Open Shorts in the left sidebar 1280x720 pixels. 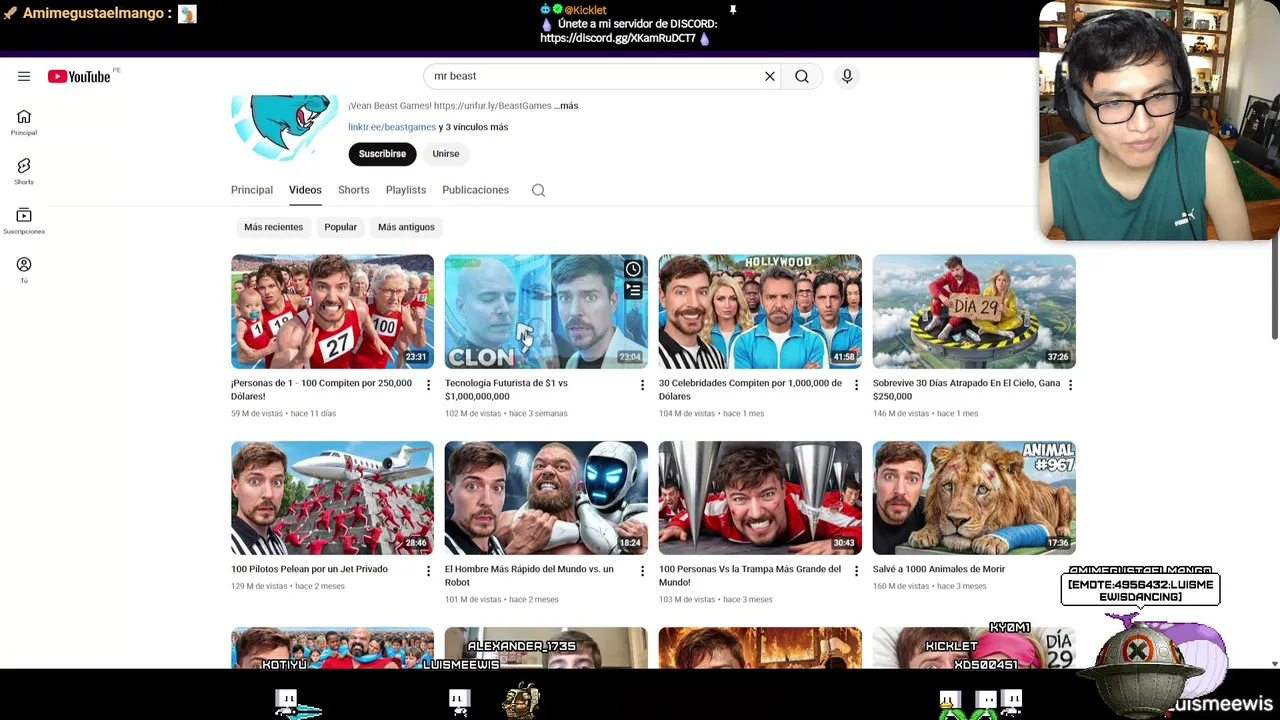[24, 171]
